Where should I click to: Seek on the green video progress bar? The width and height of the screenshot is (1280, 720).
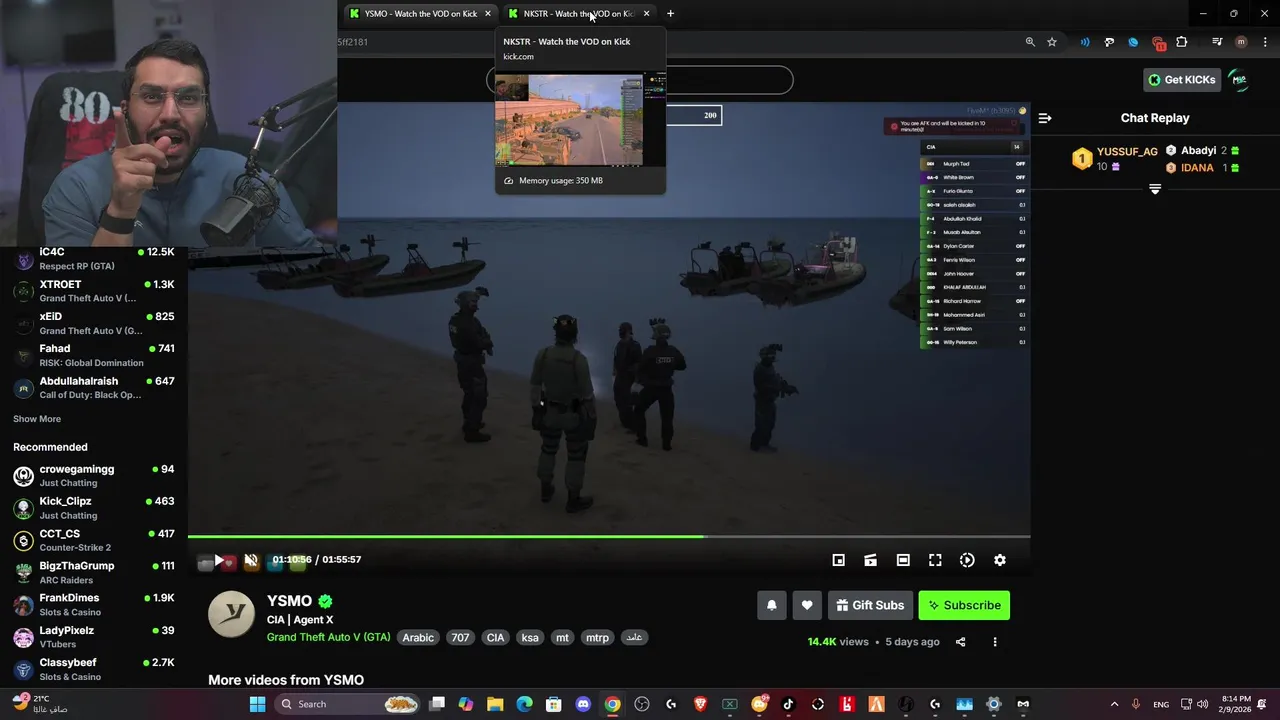[x=609, y=537]
